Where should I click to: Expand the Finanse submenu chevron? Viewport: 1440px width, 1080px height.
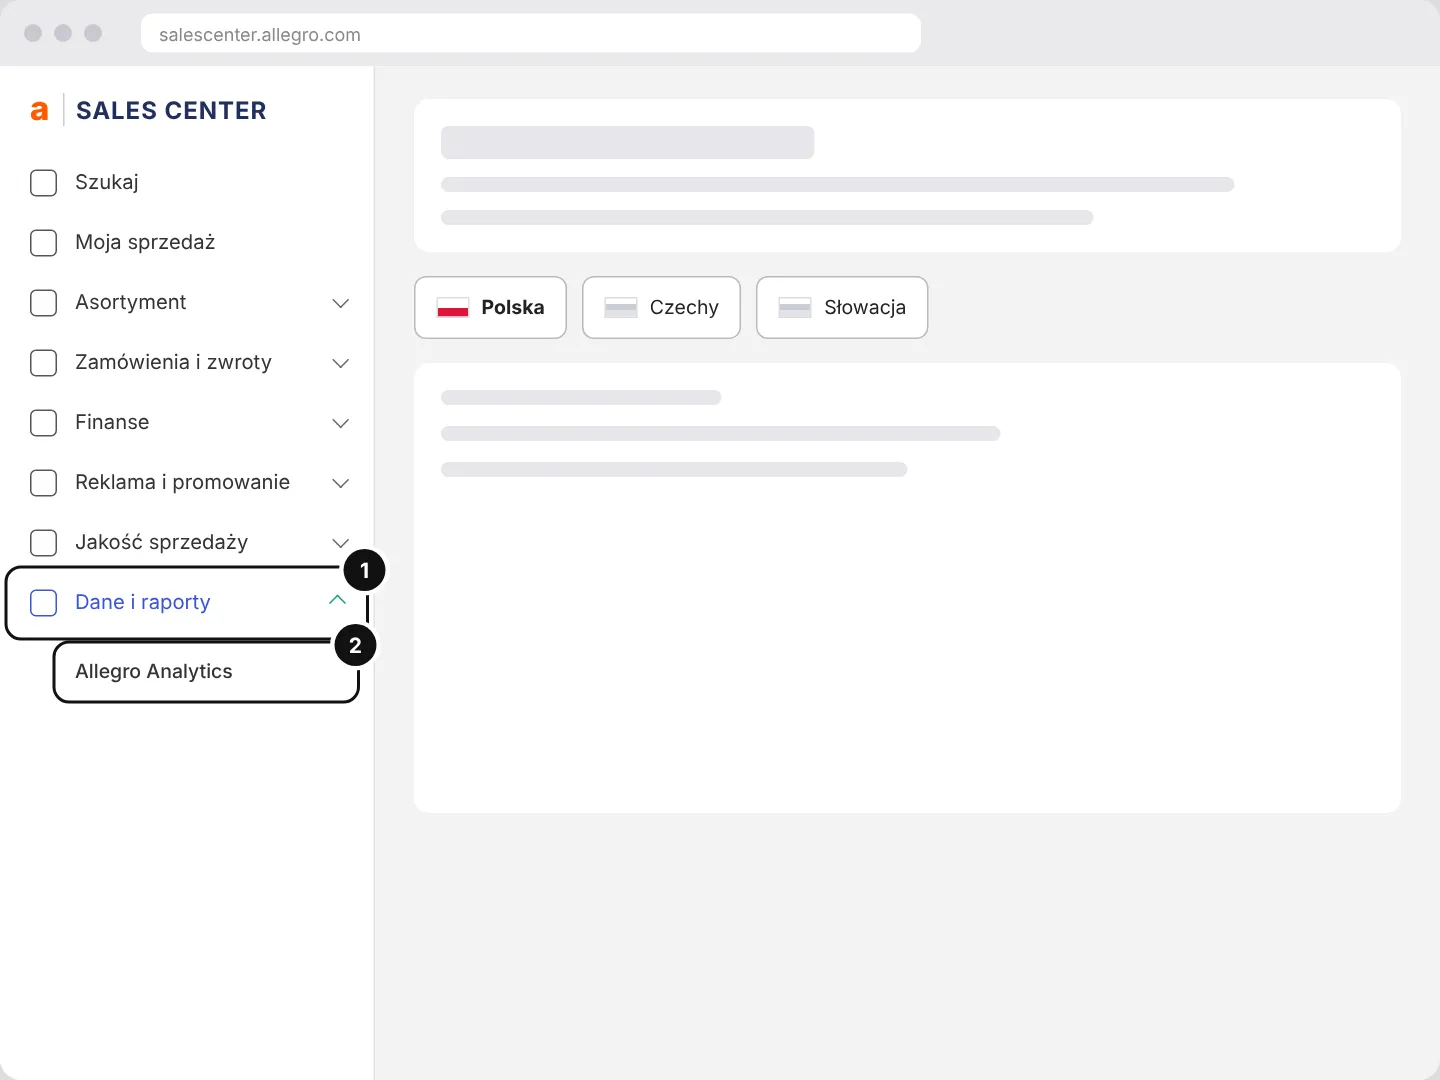(340, 423)
